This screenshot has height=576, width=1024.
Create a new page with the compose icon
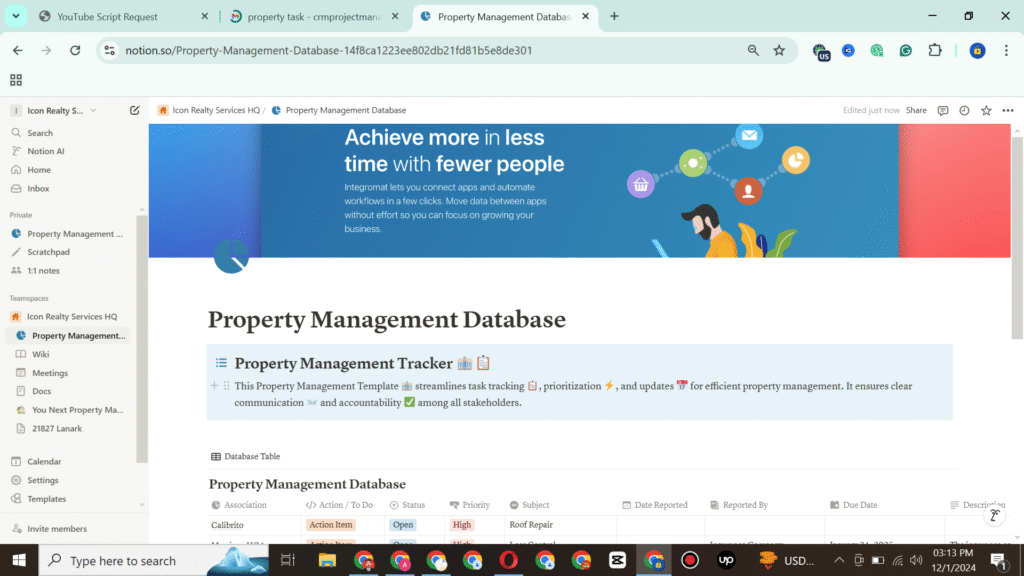click(135, 110)
